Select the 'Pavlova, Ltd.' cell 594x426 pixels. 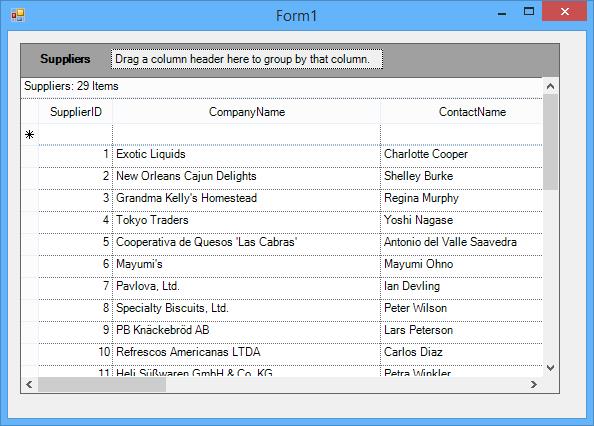247,288
